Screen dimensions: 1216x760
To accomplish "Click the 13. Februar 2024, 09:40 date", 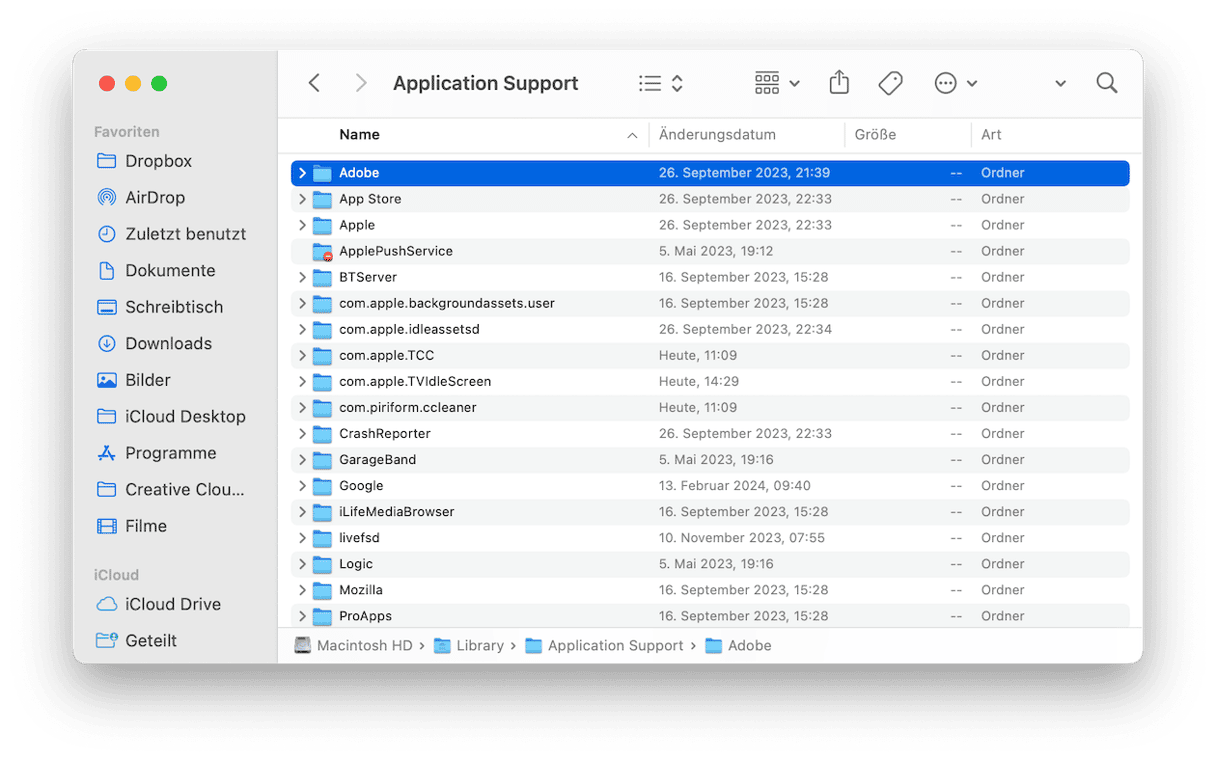I will tap(735, 486).
